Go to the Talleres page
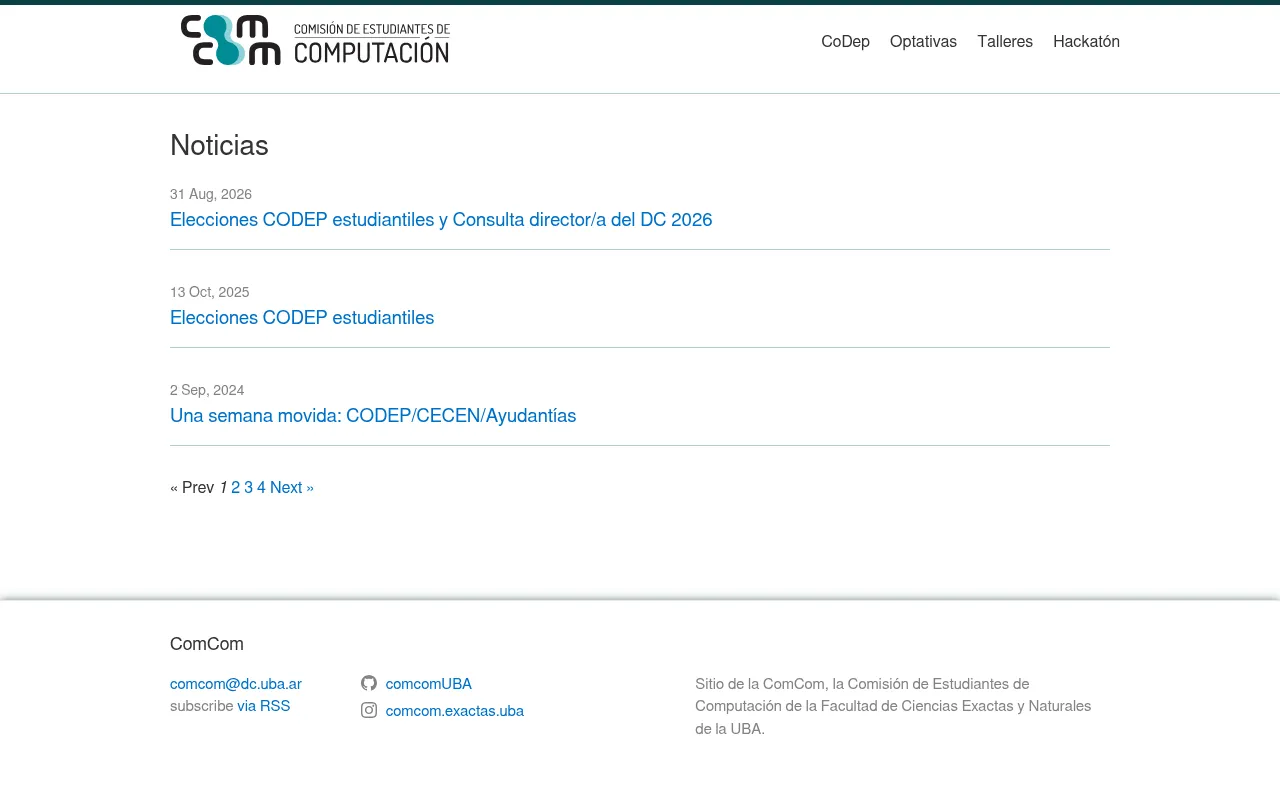The image size is (1280, 800). (1005, 41)
